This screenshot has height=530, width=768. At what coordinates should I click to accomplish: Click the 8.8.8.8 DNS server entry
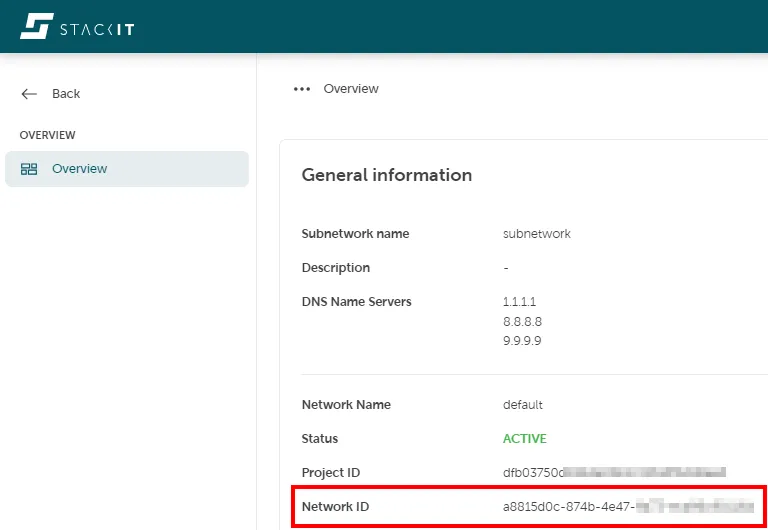[x=522, y=322]
